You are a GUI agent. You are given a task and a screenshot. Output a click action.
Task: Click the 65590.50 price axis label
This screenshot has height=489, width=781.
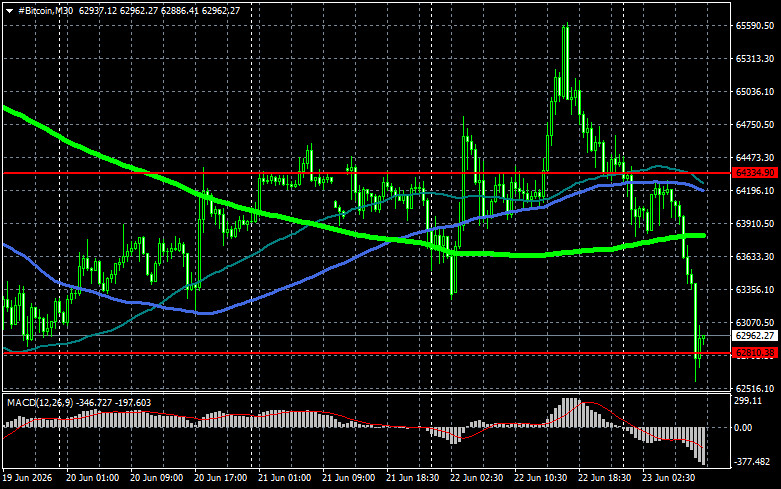pyautogui.click(x=755, y=26)
